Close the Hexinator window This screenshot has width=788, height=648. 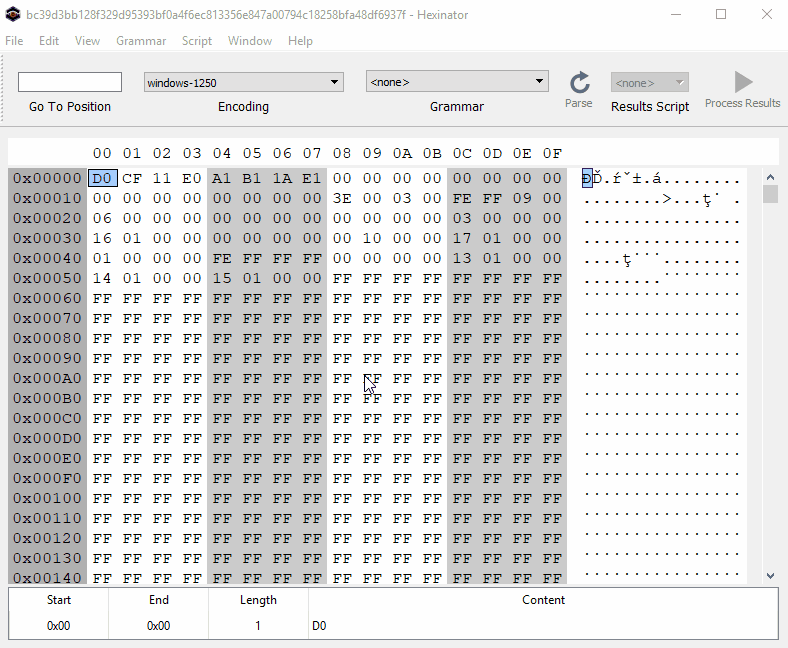tap(766, 15)
